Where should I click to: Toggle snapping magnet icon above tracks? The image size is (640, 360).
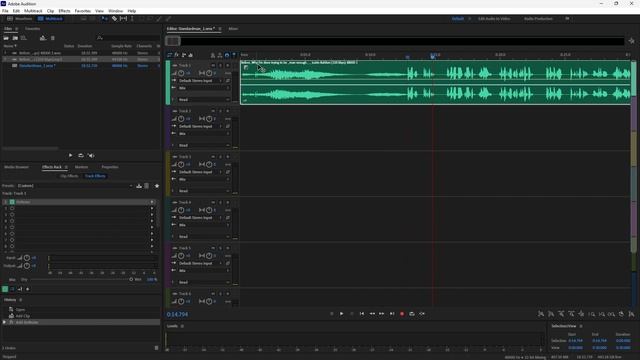point(227,55)
